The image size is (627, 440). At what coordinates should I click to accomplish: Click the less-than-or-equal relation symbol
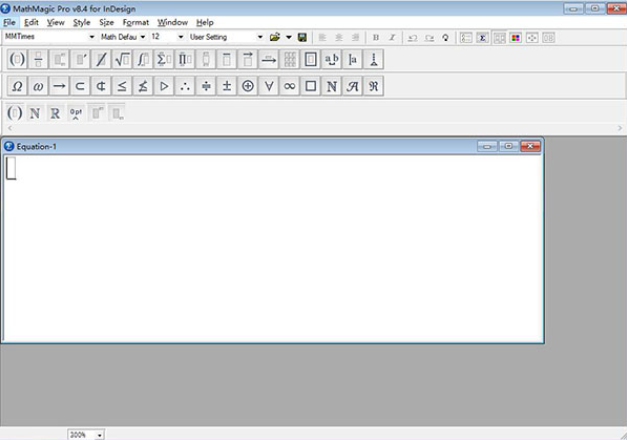coord(122,86)
